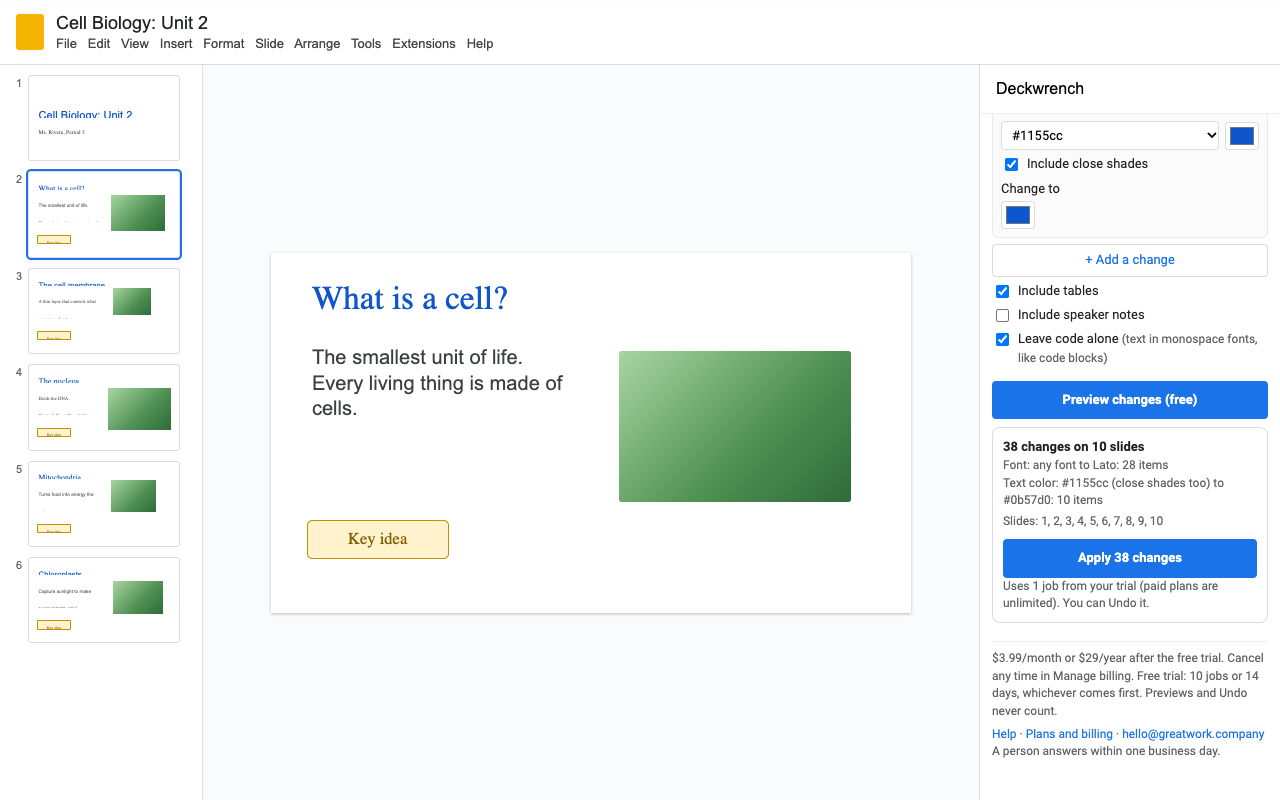Viewport: 1280px width, 800px height.
Task: Enable 'Include speaker notes' checkbox
Action: click(1003, 315)
